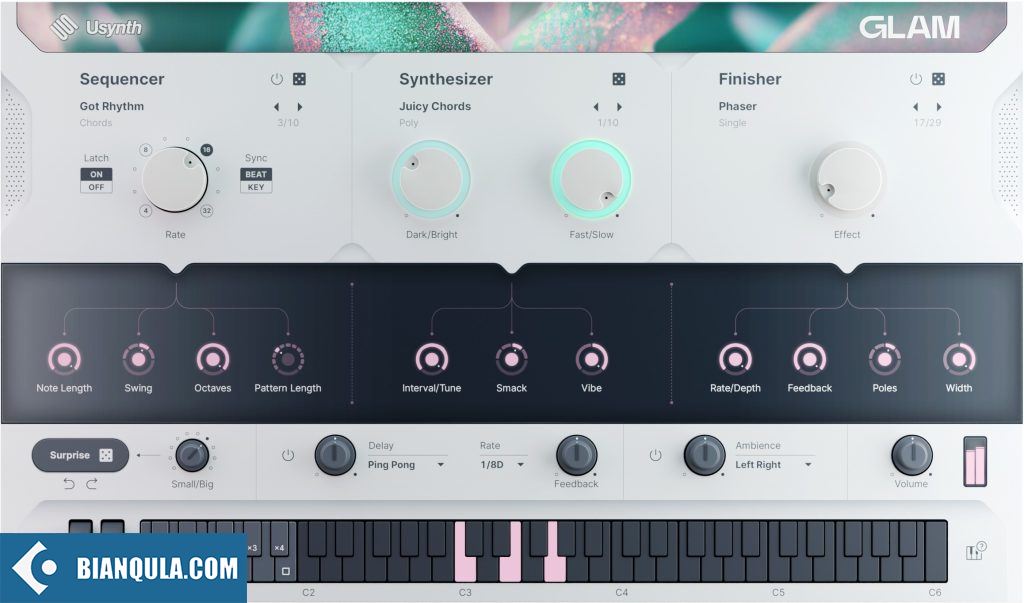Set Sync to BEAT
The image size is (1024, 603).
[x=256, y=174]
